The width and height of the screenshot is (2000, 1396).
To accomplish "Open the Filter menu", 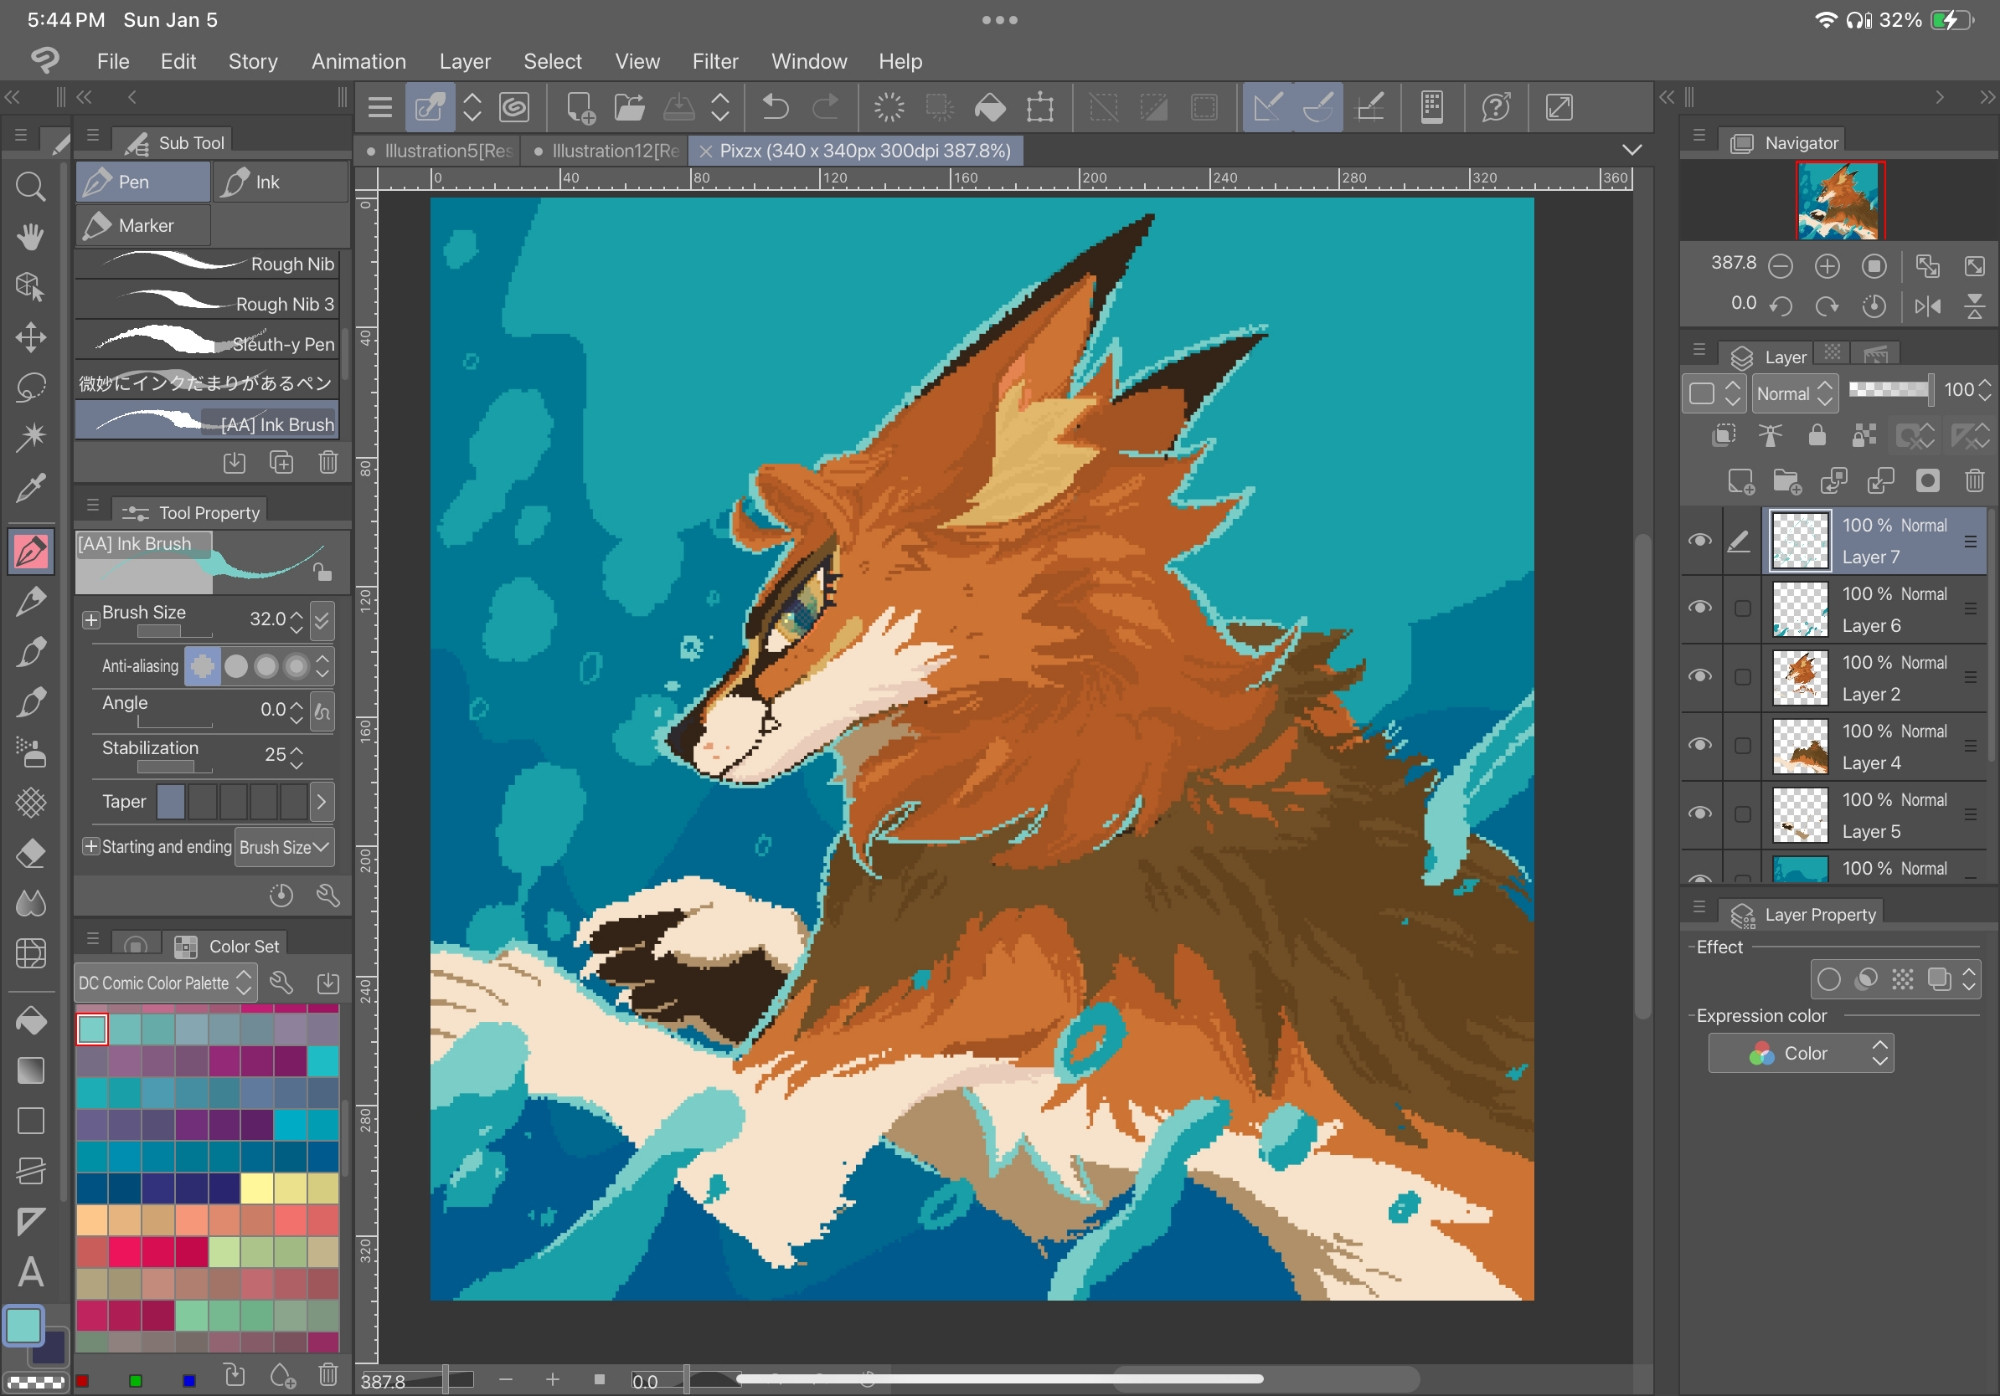I will (715, 61).
